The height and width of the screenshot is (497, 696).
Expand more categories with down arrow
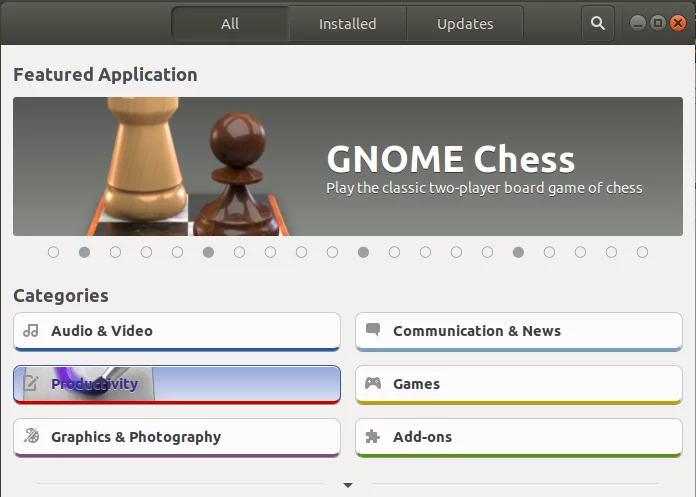point(348,485)
